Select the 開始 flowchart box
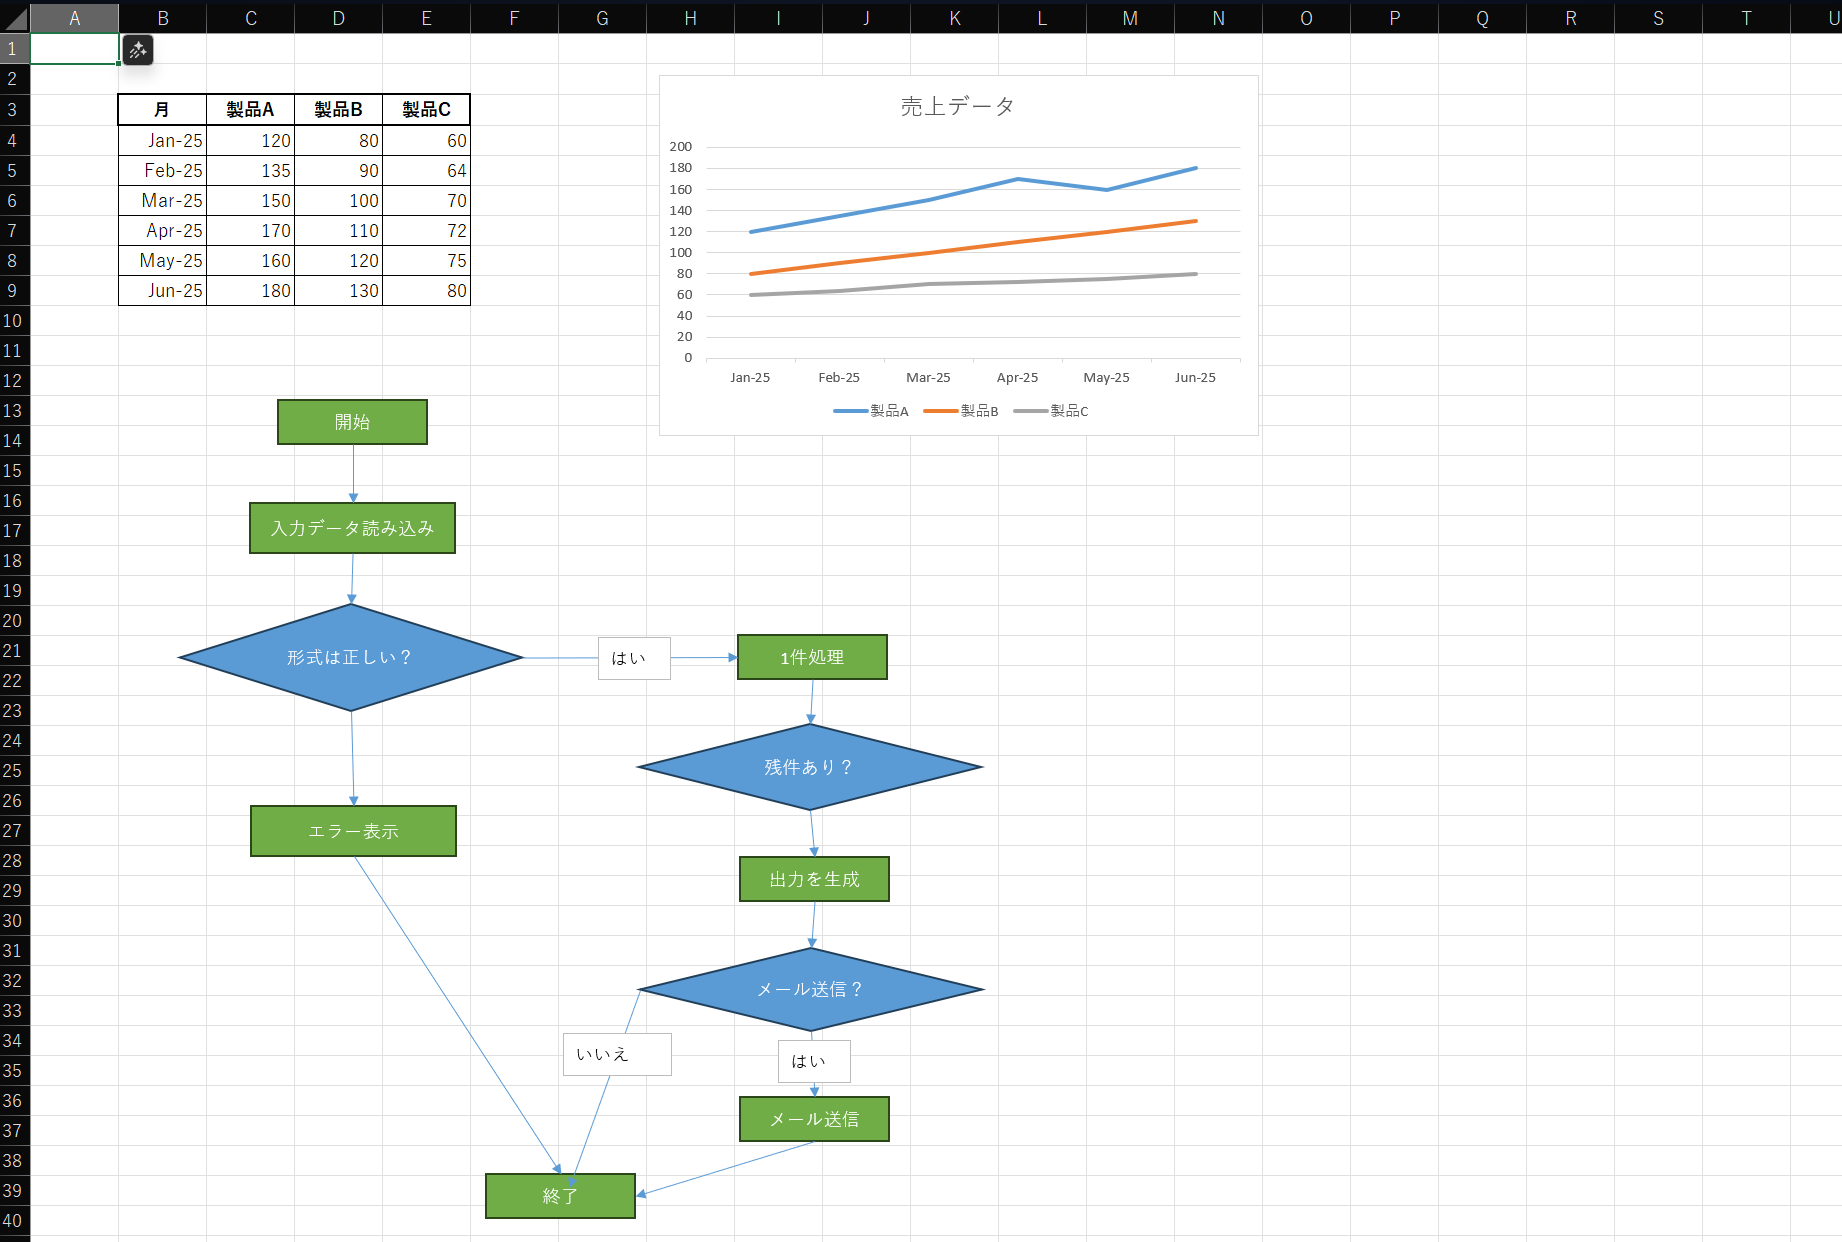The height and width of the screenshot is (1242, 1842). pos(352,422)
